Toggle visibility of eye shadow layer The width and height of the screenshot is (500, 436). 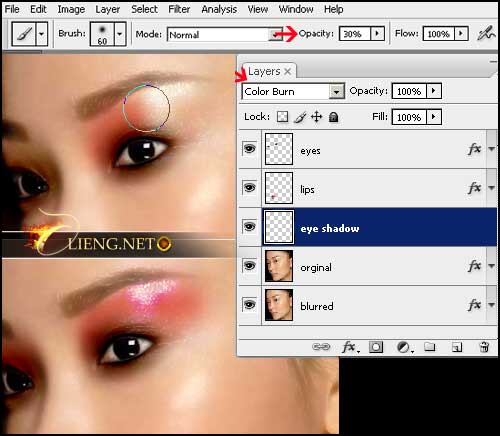click(249, 227)
